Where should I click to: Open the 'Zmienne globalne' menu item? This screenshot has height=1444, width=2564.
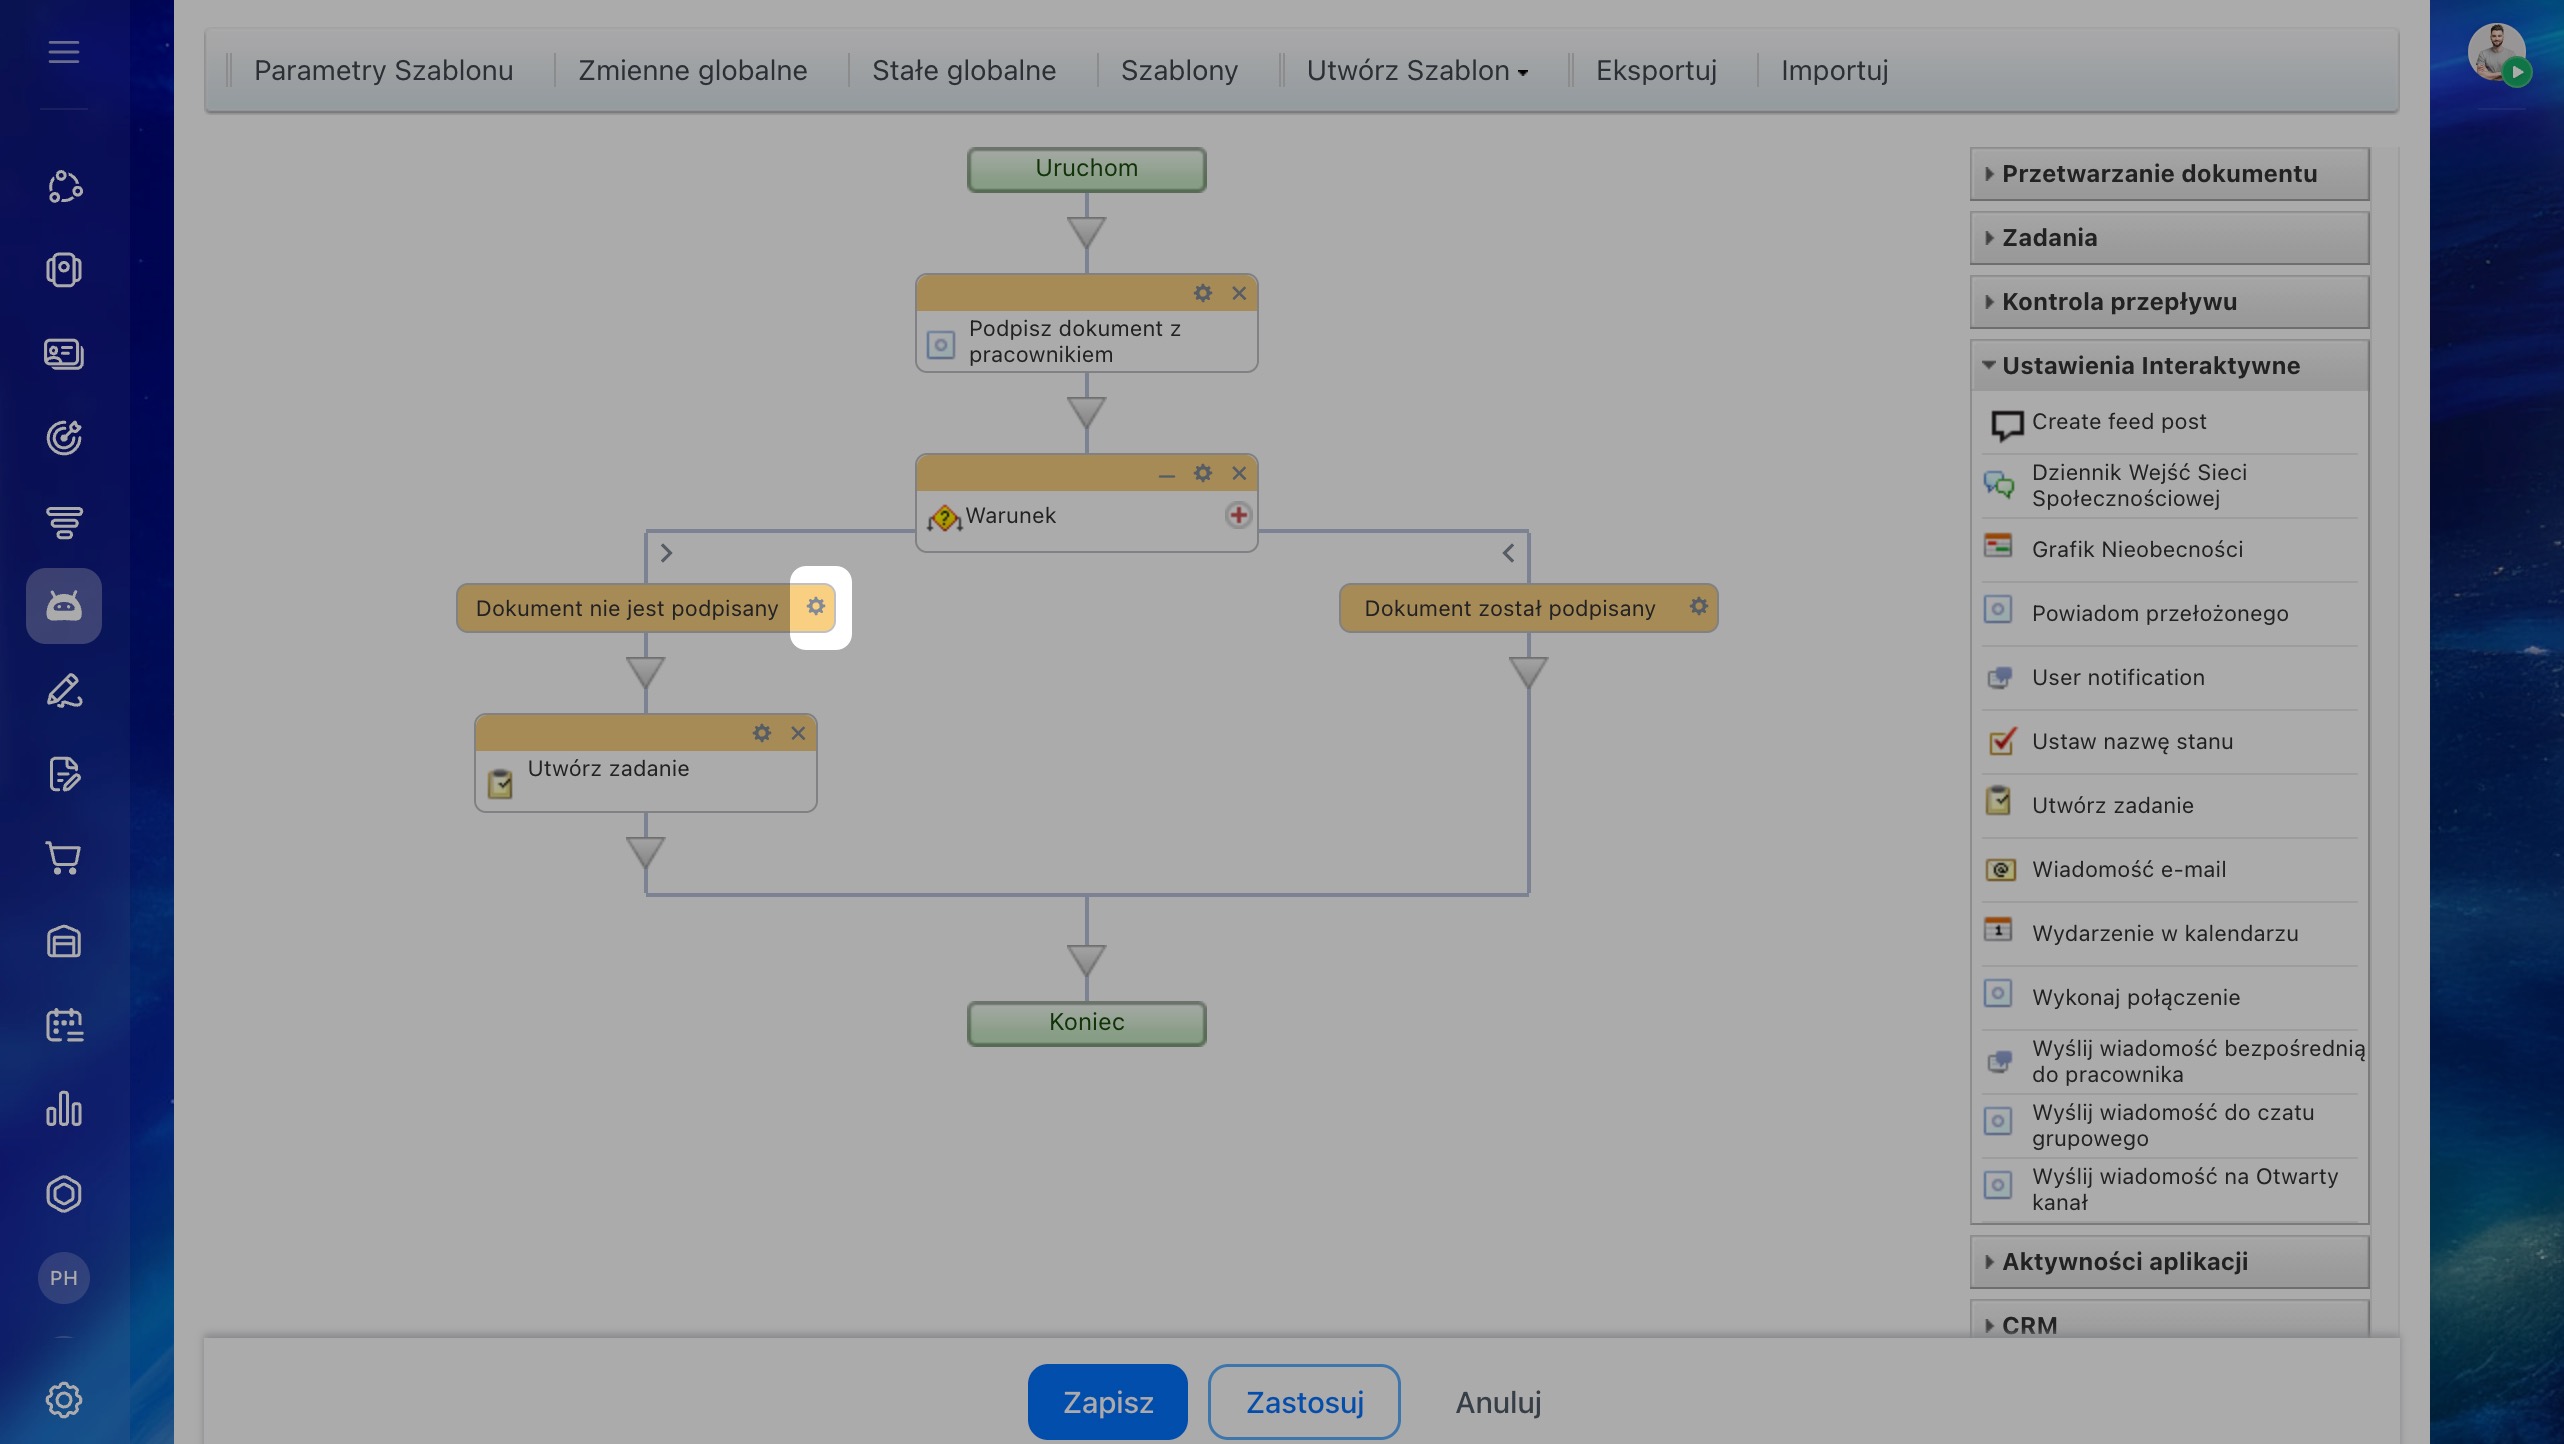point(693,71)
